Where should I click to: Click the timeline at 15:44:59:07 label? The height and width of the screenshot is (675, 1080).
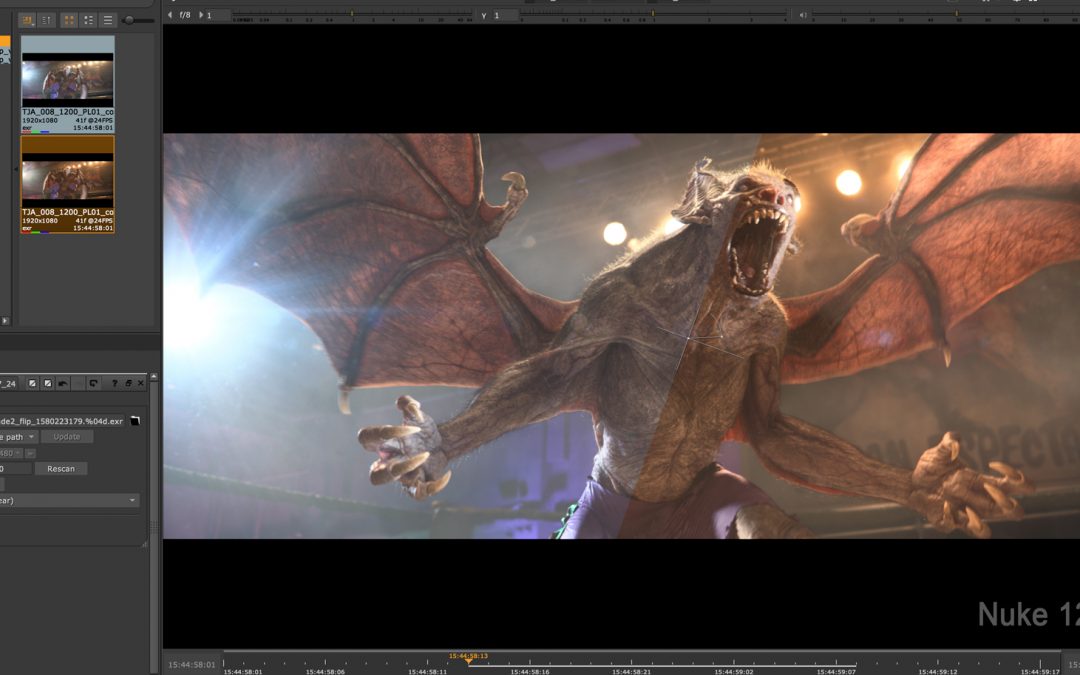[836, 672]
